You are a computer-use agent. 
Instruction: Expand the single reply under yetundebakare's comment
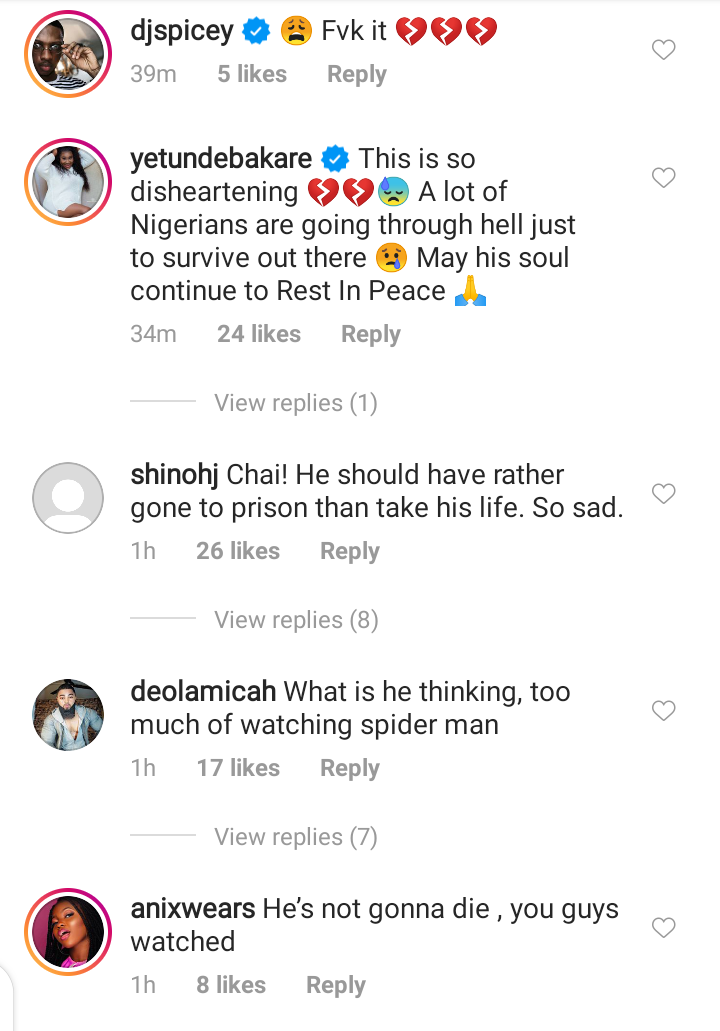click(295, 403)
